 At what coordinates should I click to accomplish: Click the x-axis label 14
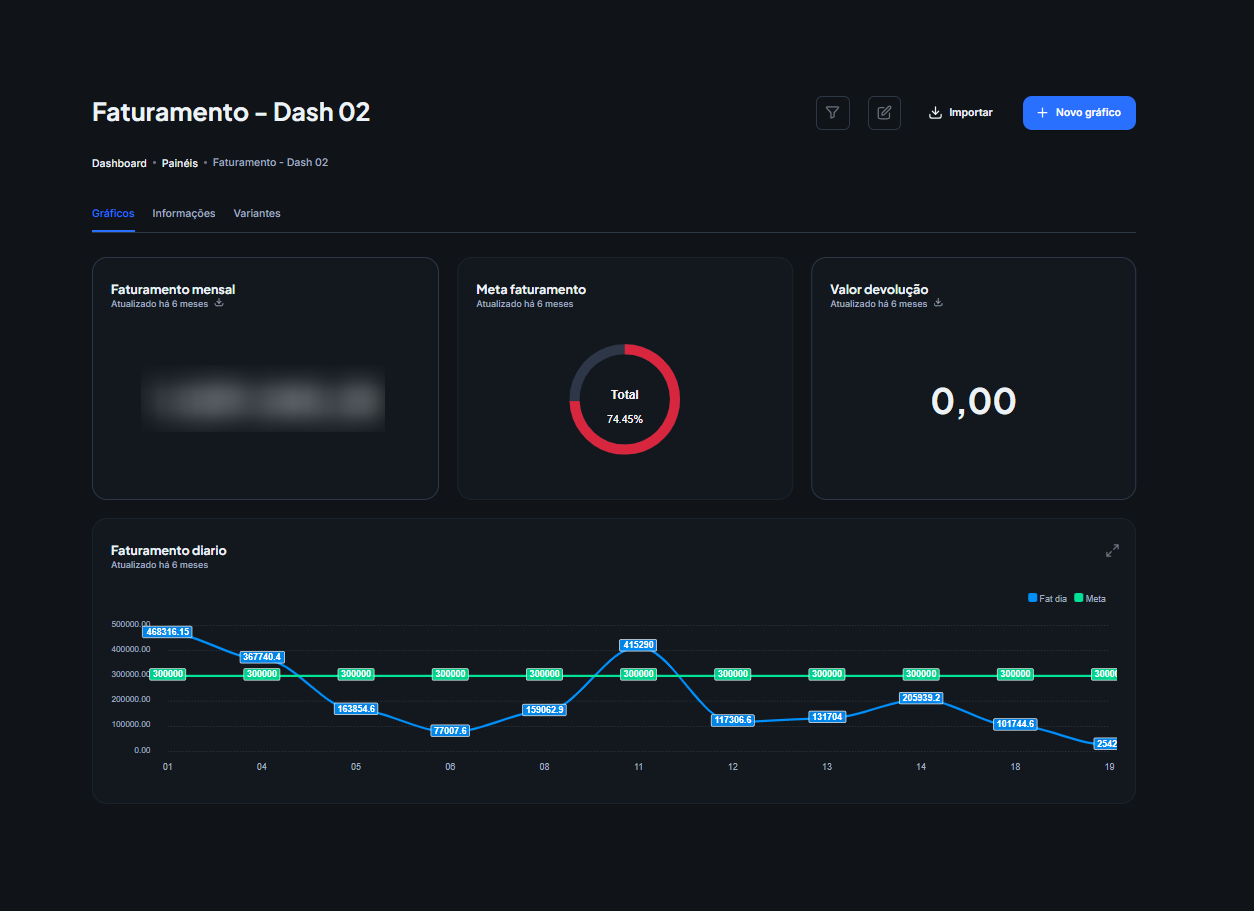click(921, 767)
